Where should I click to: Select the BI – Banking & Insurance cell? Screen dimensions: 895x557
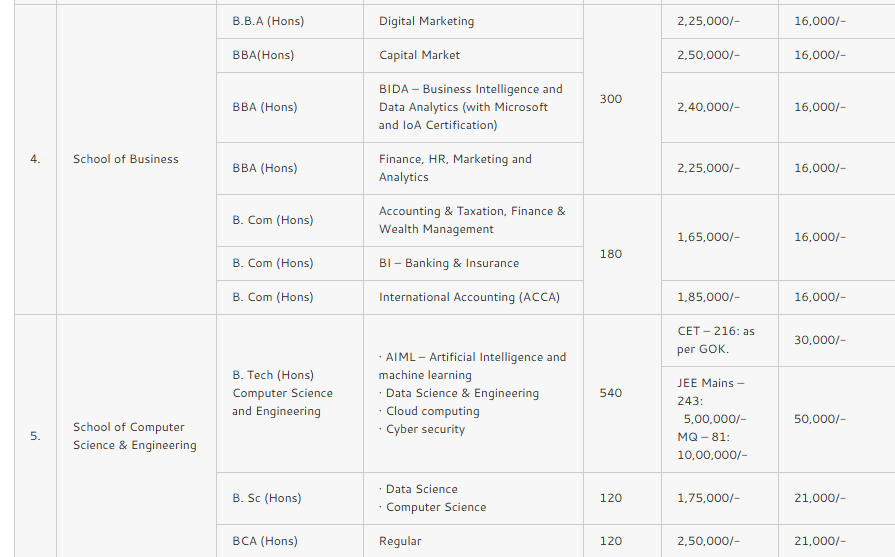point(449,263)
